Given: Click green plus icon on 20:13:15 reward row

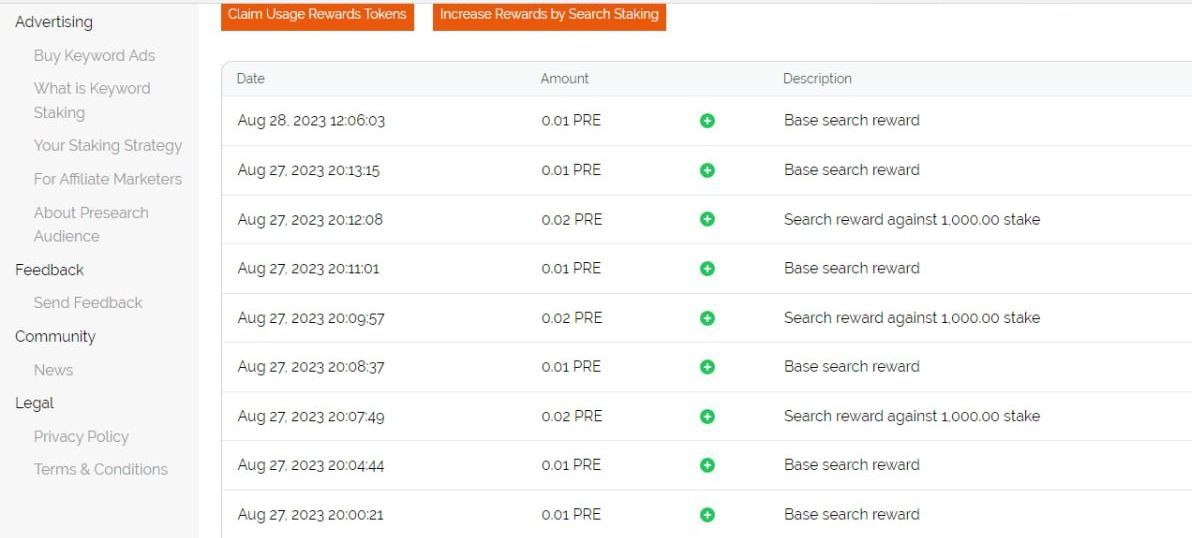Looking at the screenshot, I should coord(707,170).
